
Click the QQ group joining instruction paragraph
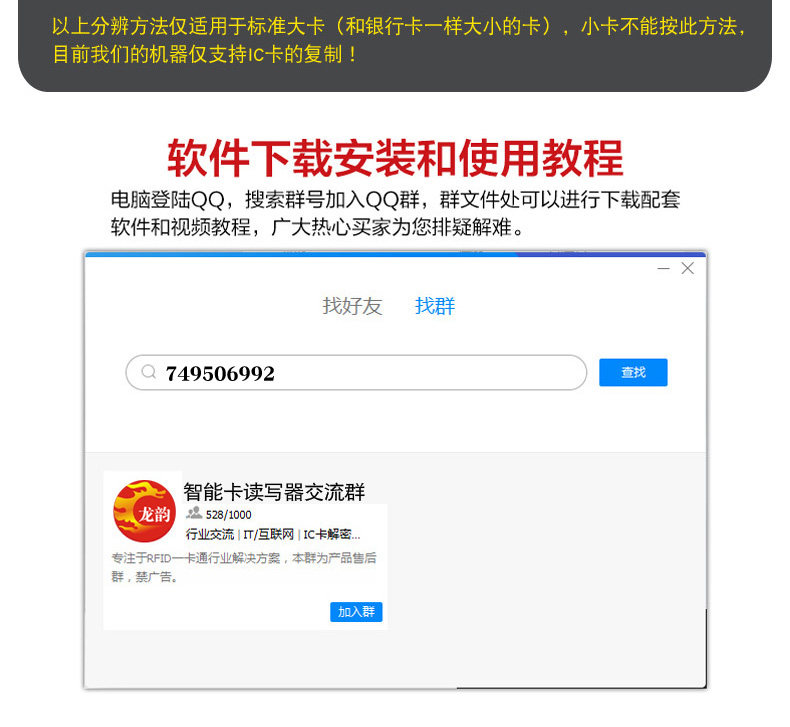tap(396, 214)
